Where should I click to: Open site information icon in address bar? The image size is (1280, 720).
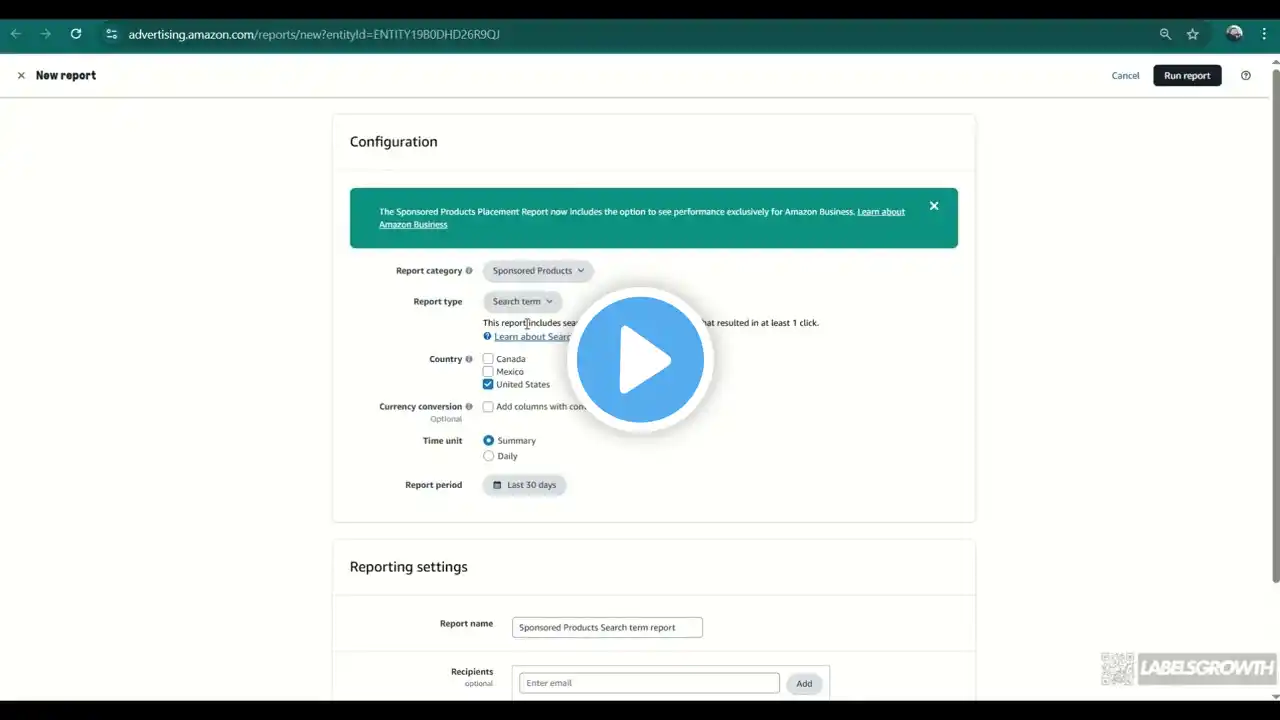tap(112, 34)
